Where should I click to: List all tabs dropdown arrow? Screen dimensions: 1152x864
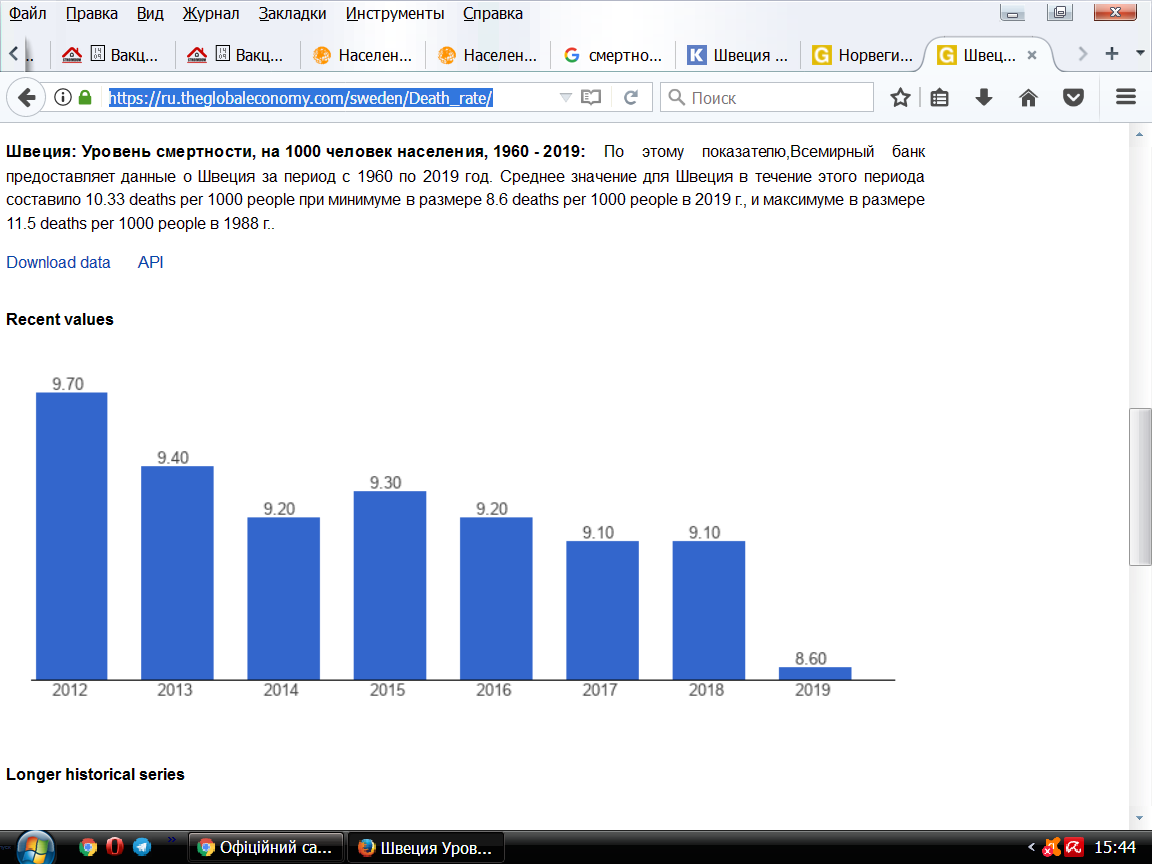tap(1140, 54)
